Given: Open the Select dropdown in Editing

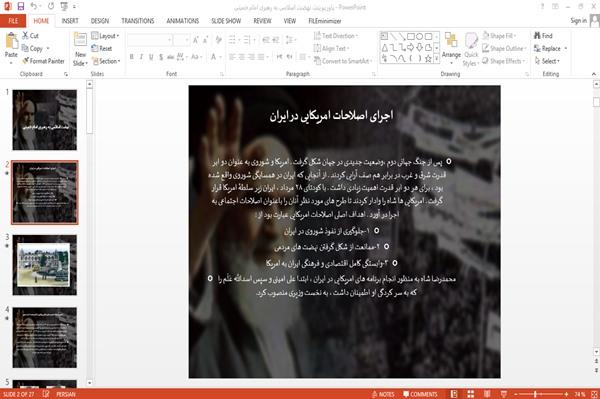Looking at the screenshot, I should [x=547, y=61].
